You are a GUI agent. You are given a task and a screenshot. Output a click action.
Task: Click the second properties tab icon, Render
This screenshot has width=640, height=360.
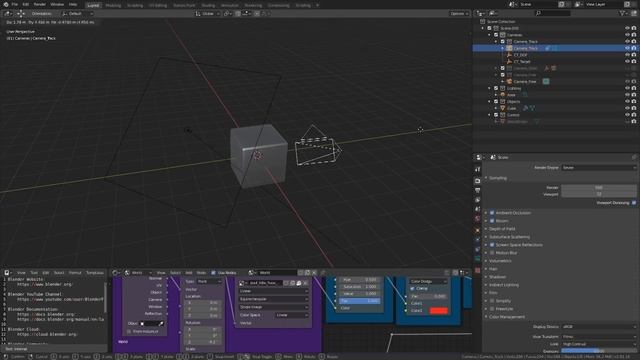coord(478,181)
